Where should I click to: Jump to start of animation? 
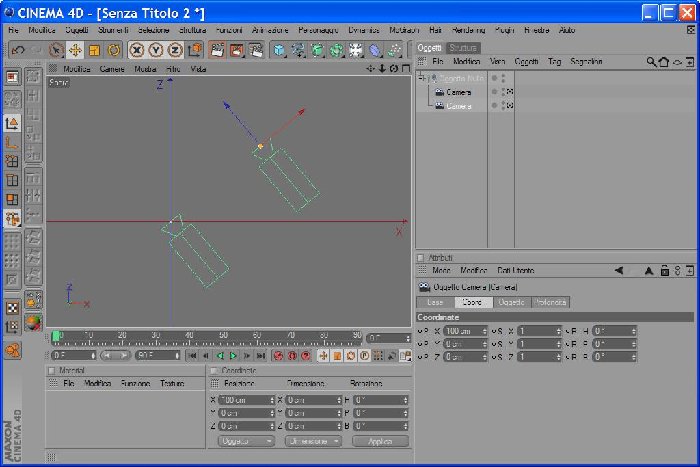pos(192,356)
